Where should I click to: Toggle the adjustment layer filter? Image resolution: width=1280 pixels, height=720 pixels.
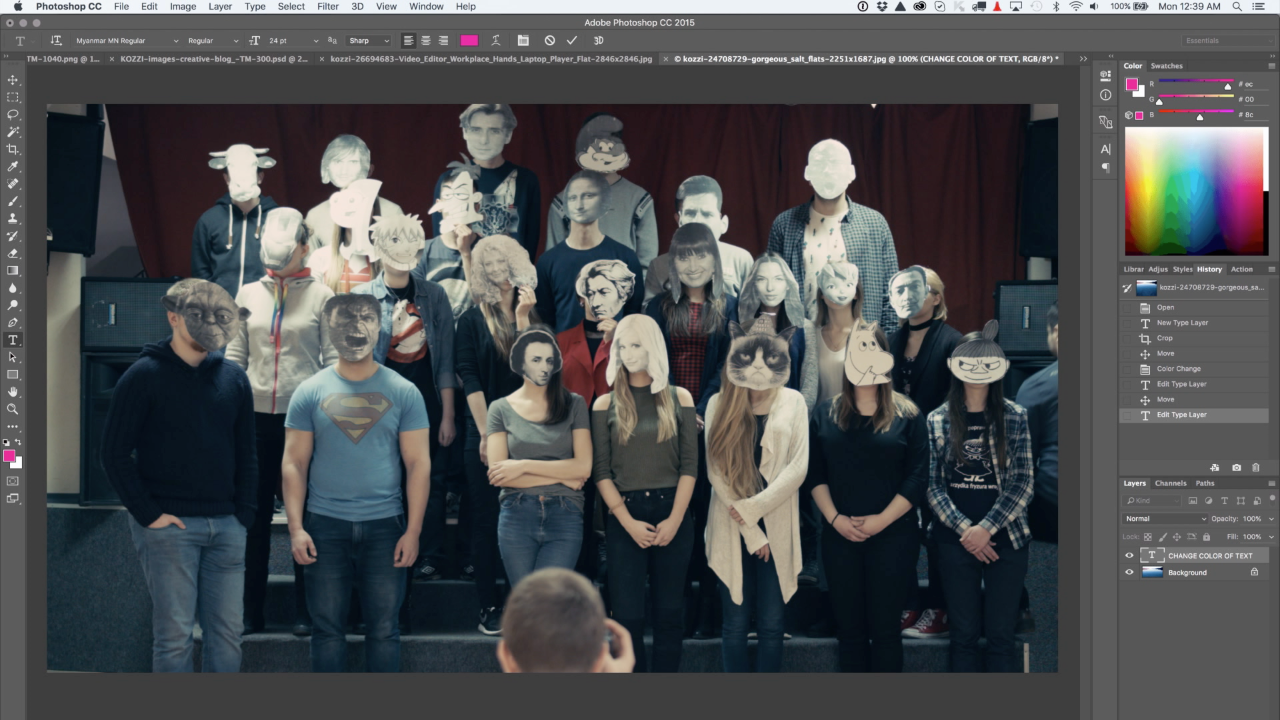click(x=1210, y=500)
